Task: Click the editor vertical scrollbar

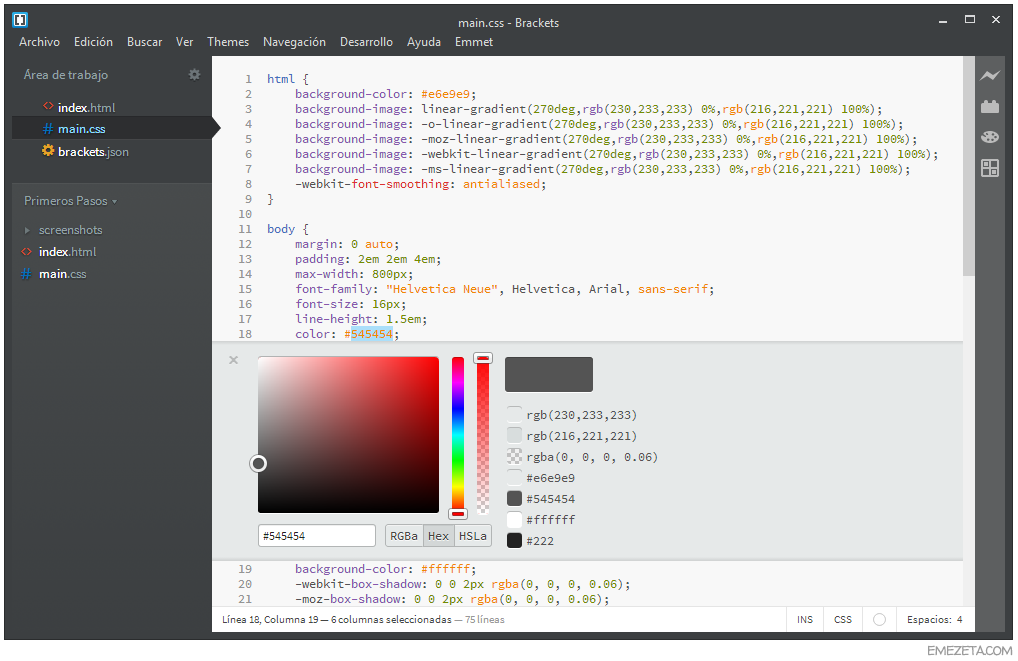Action: click(969, 166)
